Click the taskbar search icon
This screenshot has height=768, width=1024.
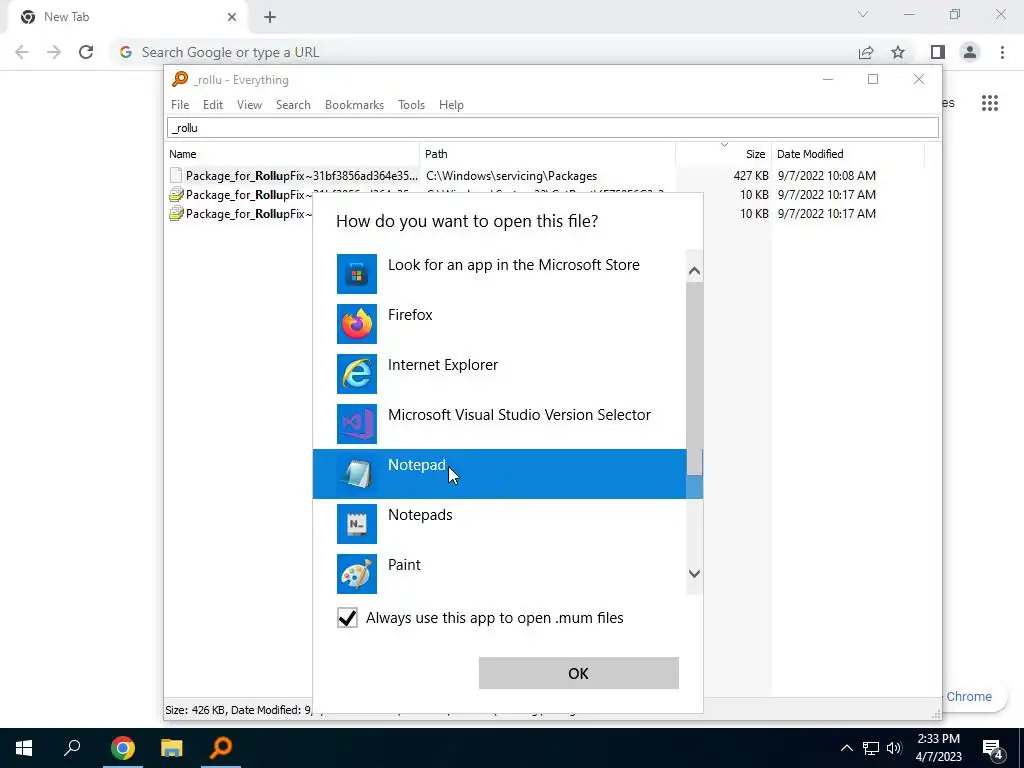72,748
